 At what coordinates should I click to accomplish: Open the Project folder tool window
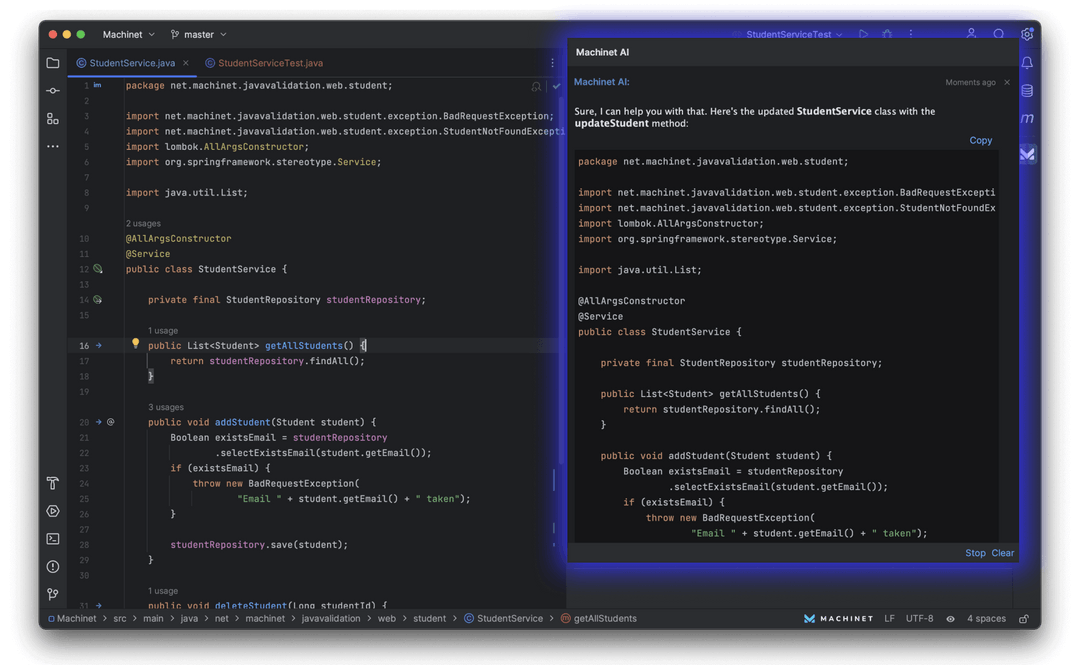pos(53,63)
